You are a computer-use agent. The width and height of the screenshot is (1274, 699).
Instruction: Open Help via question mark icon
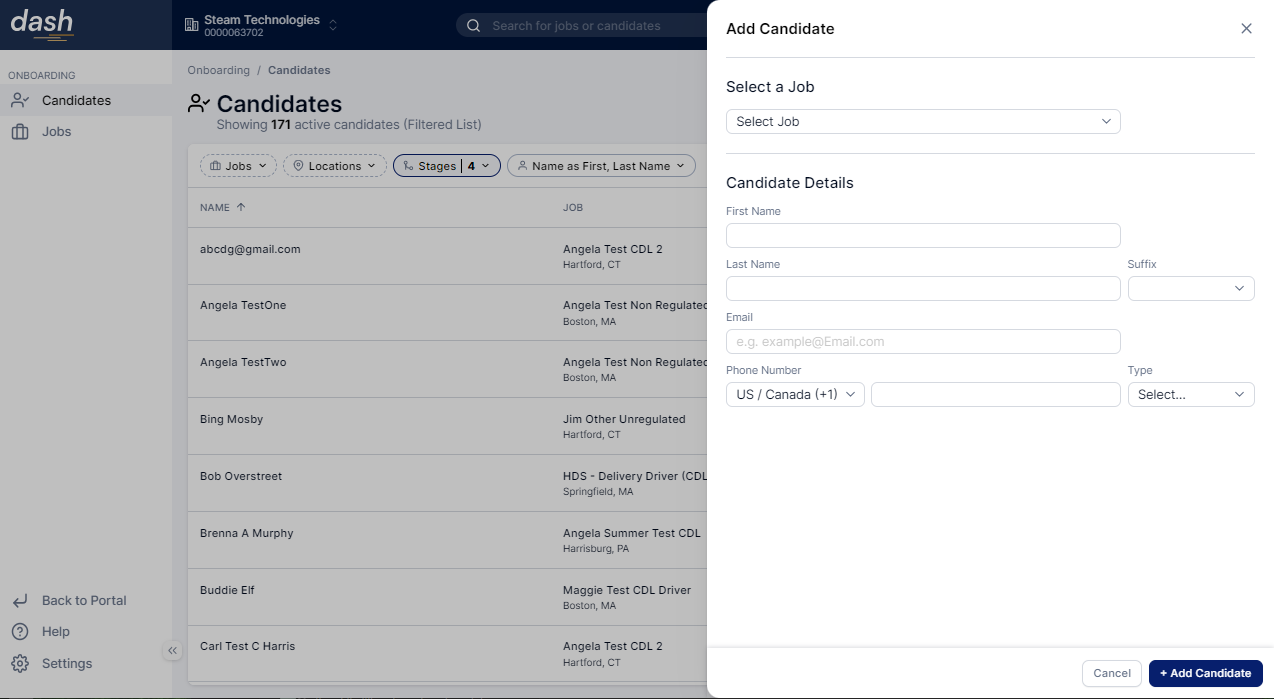click(20, 631)
